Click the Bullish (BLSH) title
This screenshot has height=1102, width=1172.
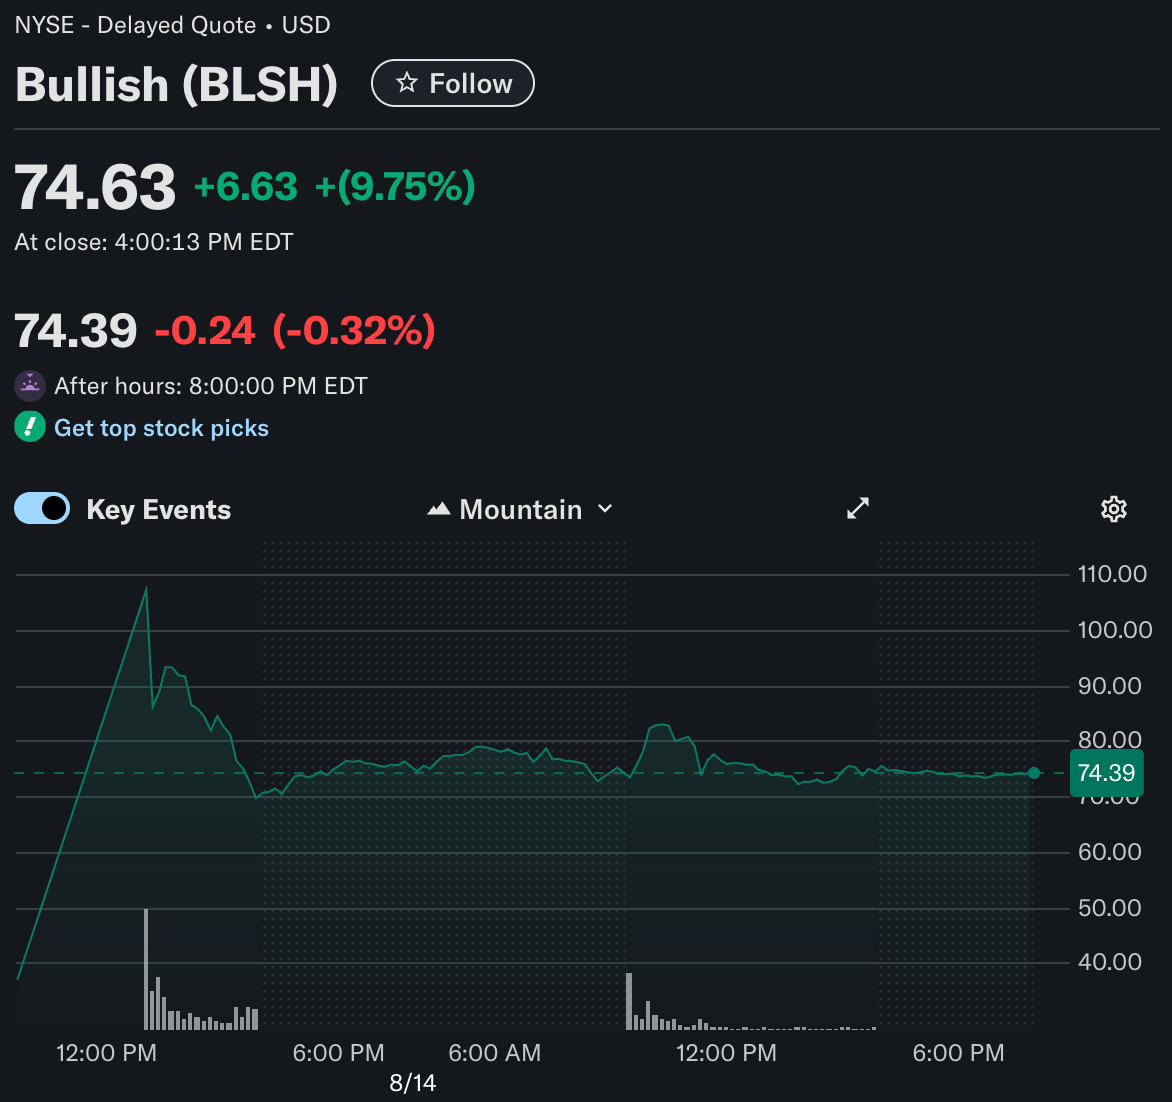(176, 84)
